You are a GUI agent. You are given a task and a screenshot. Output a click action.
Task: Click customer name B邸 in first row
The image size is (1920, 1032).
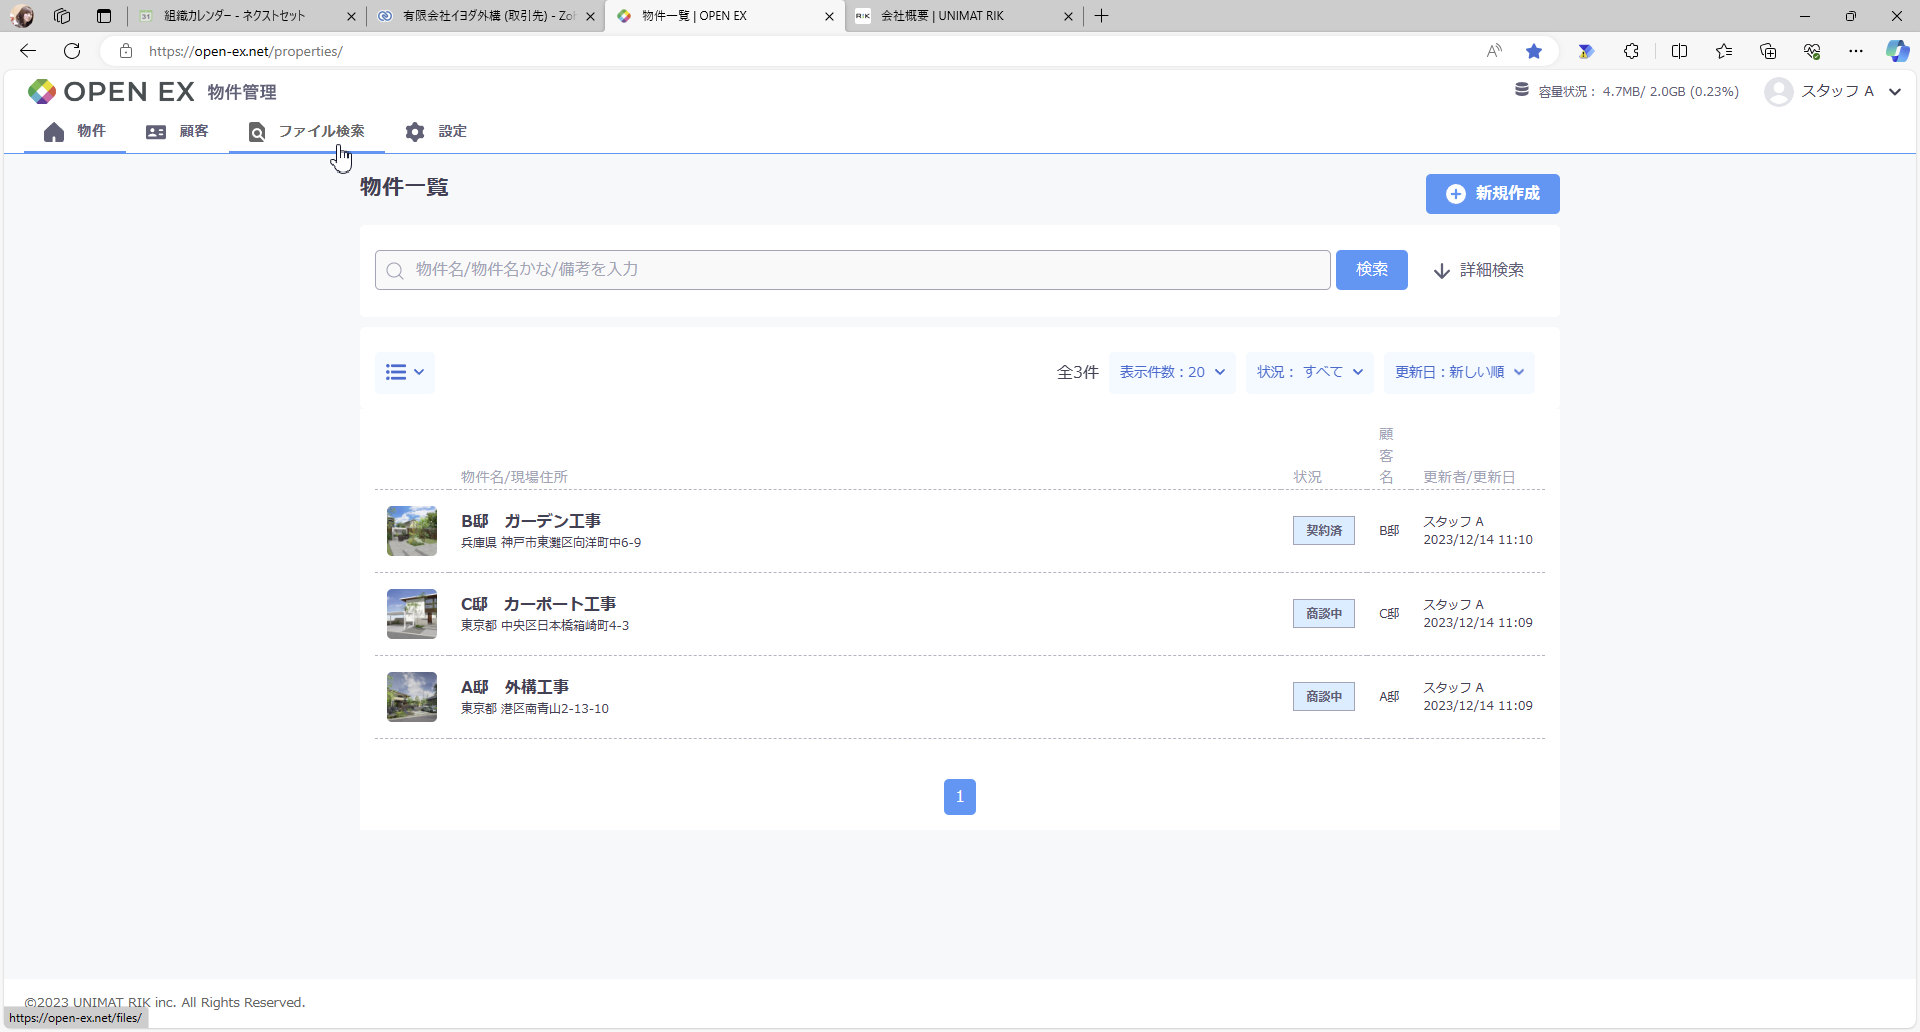(x=1389, y=531)
